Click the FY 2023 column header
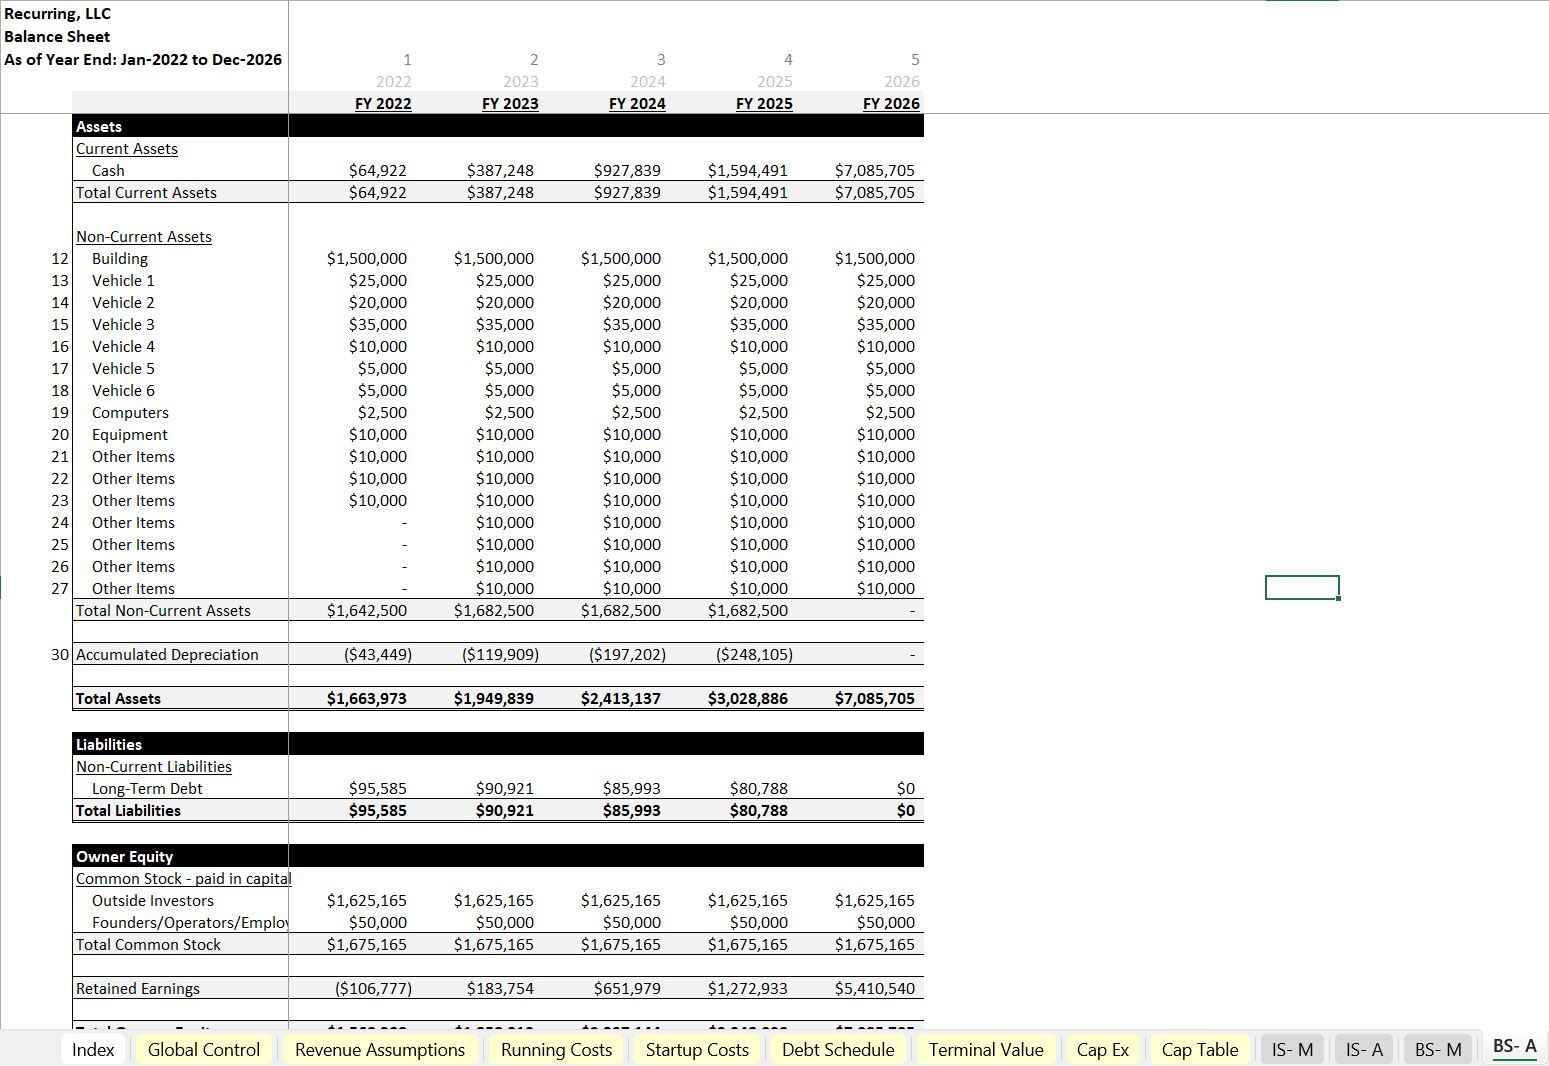1549x1066 pixels. tap(510, 103)
